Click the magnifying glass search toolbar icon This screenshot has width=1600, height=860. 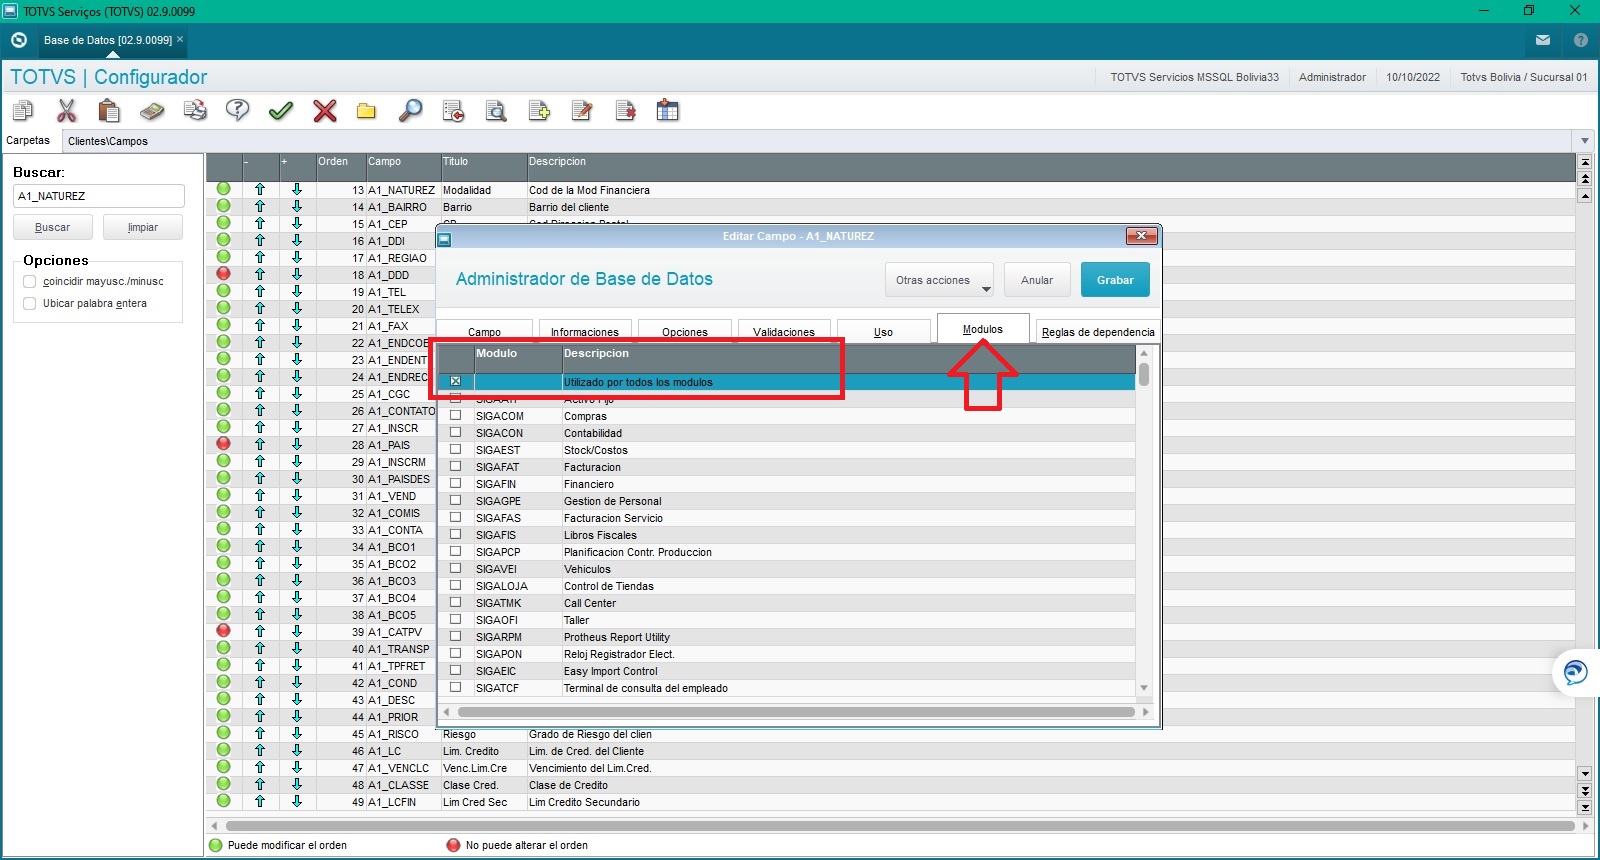click(410, 110)
